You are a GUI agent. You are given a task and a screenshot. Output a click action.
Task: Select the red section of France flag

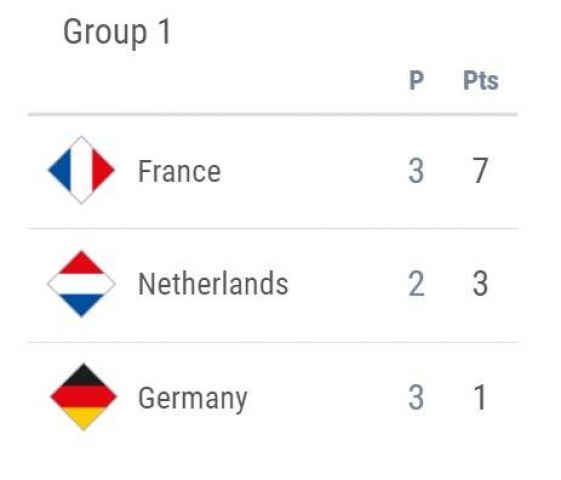click(x=102, y=170)
